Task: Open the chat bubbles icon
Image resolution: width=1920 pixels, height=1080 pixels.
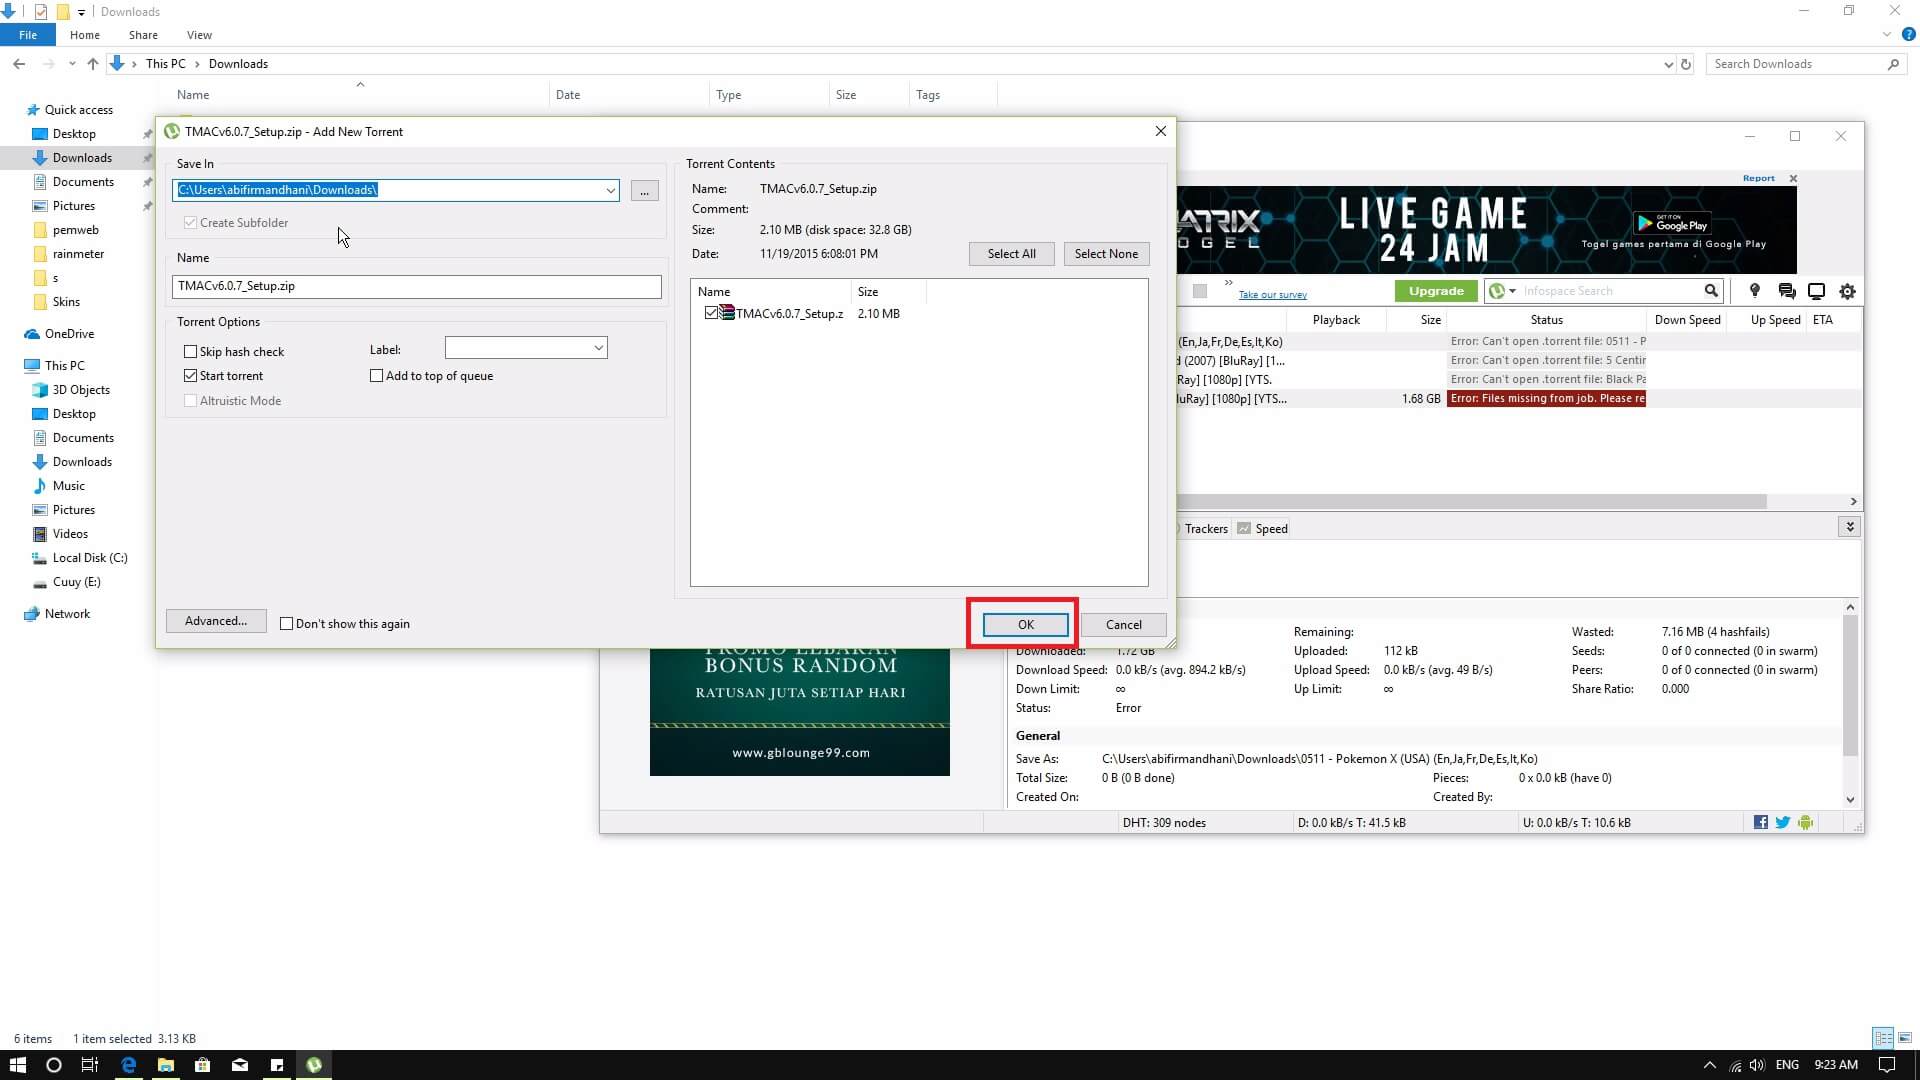Action: pyautogui.click(x=1786, y=291)
